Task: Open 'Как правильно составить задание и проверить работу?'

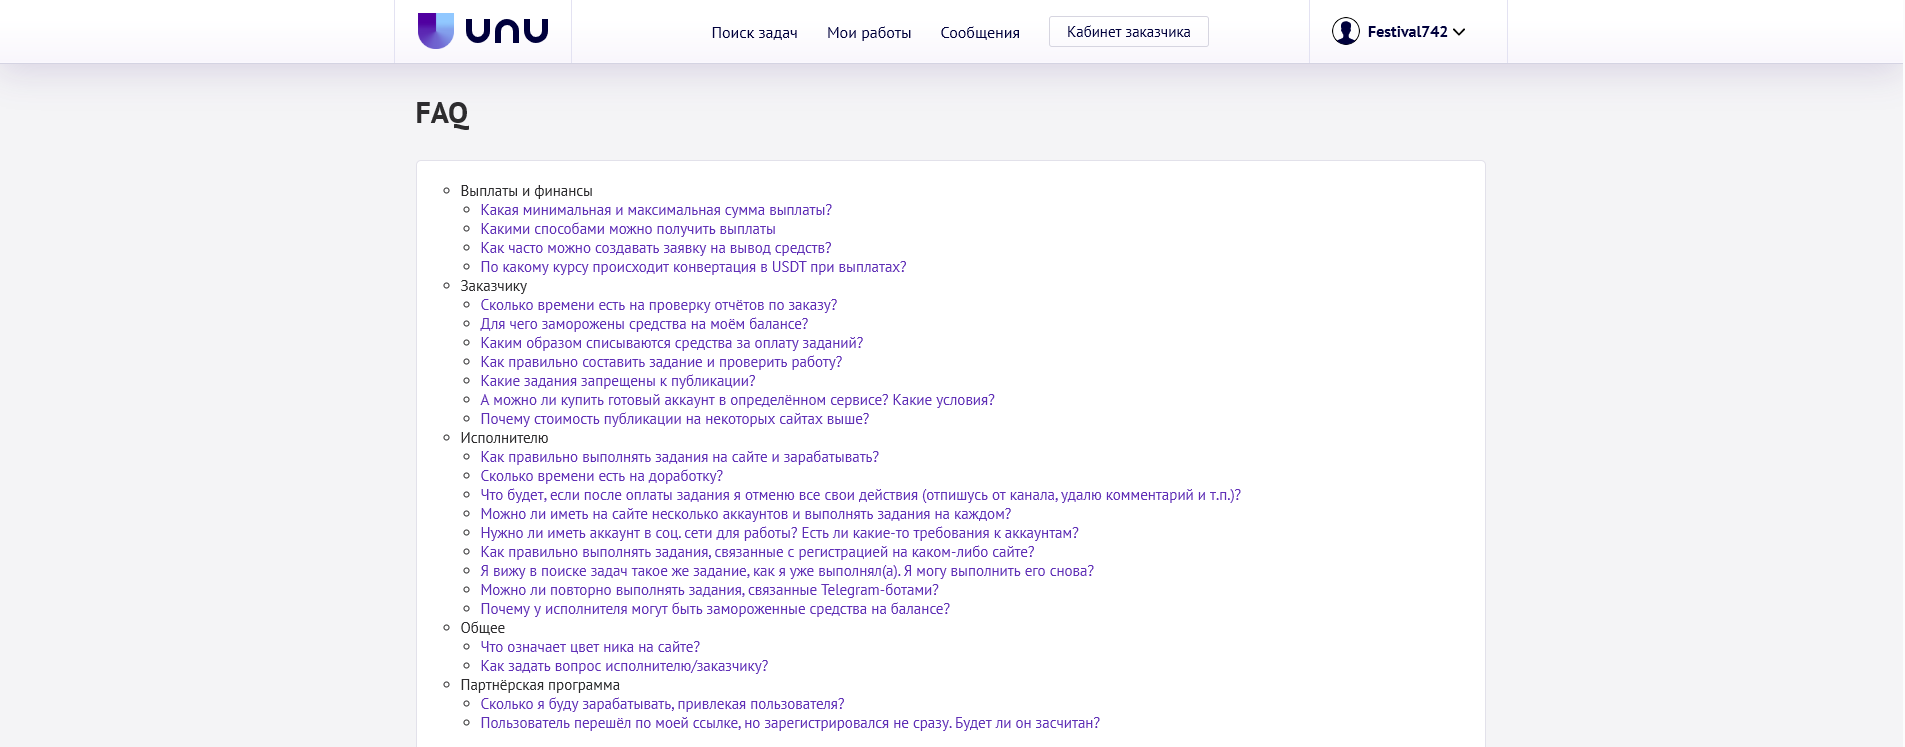Action: click(x=661, y=362)
